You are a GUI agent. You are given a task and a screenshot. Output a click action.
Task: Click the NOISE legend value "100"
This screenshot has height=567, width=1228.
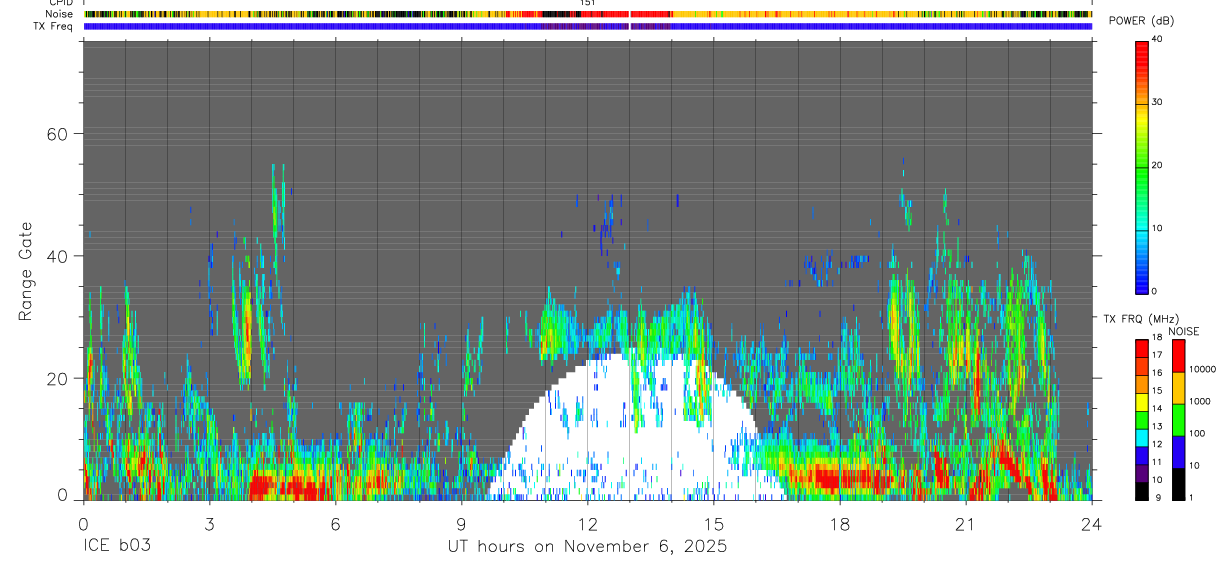tap(1195, 433)
